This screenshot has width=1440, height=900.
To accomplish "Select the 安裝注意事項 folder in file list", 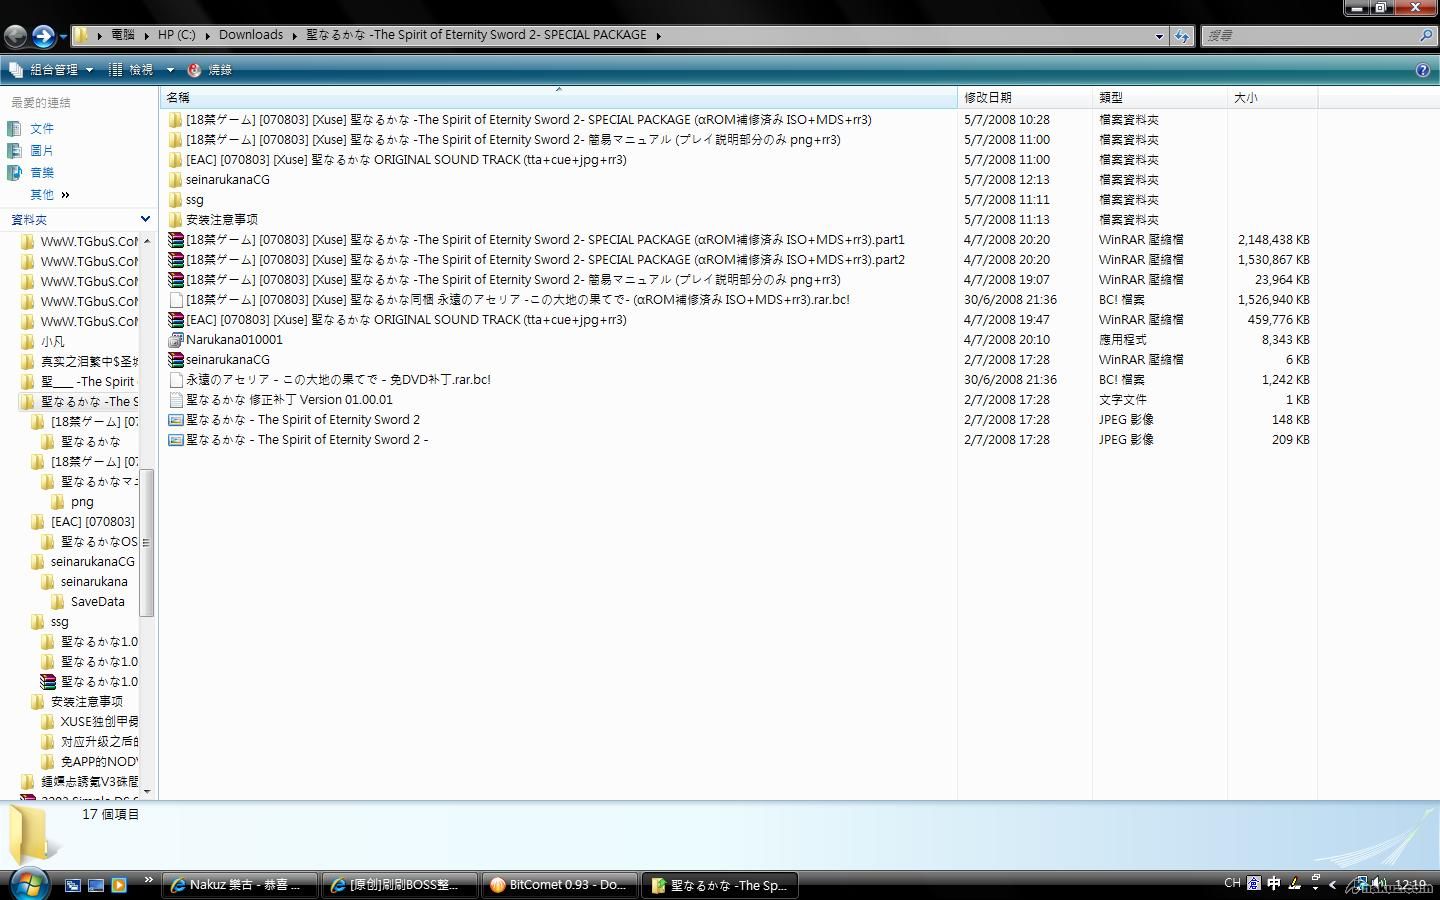I will (213, 220).
